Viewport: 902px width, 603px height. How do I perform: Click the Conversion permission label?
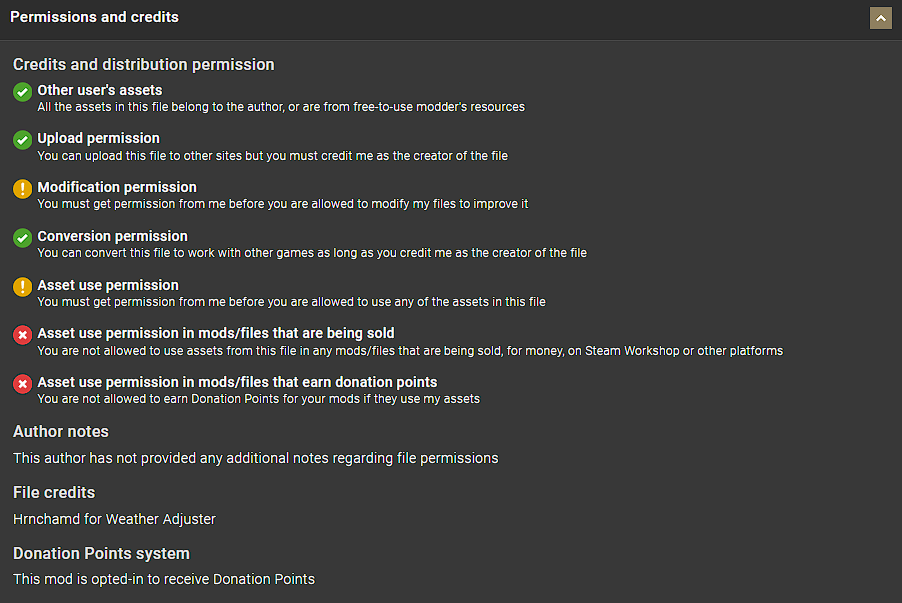coord(112,236)
